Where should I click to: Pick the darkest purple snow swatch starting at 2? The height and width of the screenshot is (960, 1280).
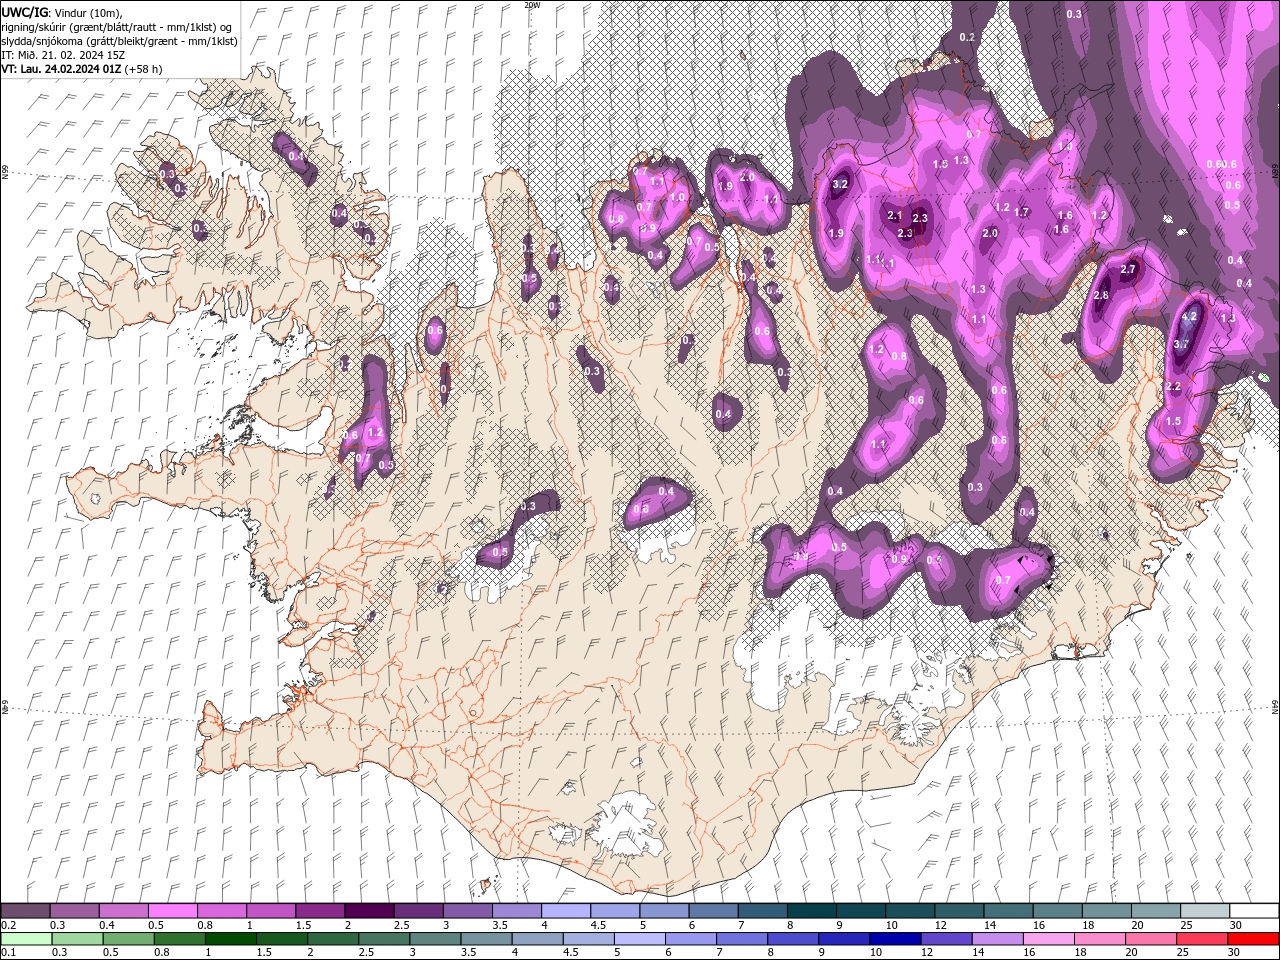click(368, 911)
